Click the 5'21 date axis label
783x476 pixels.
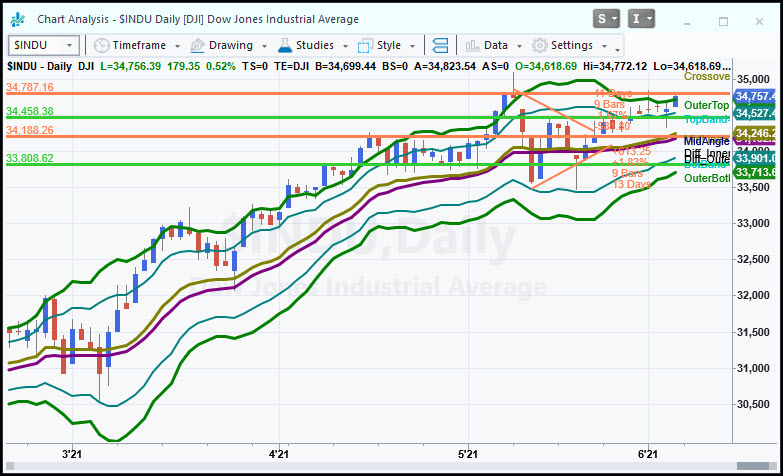[468, 455]
